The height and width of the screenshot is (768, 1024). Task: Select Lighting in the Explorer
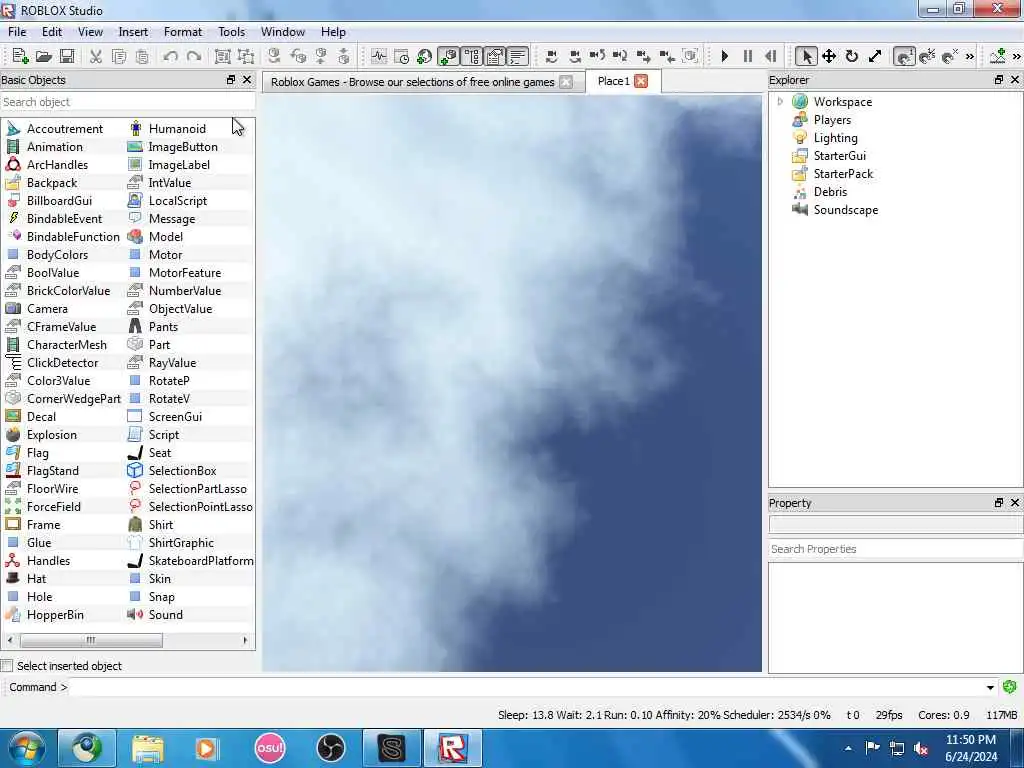835,138
